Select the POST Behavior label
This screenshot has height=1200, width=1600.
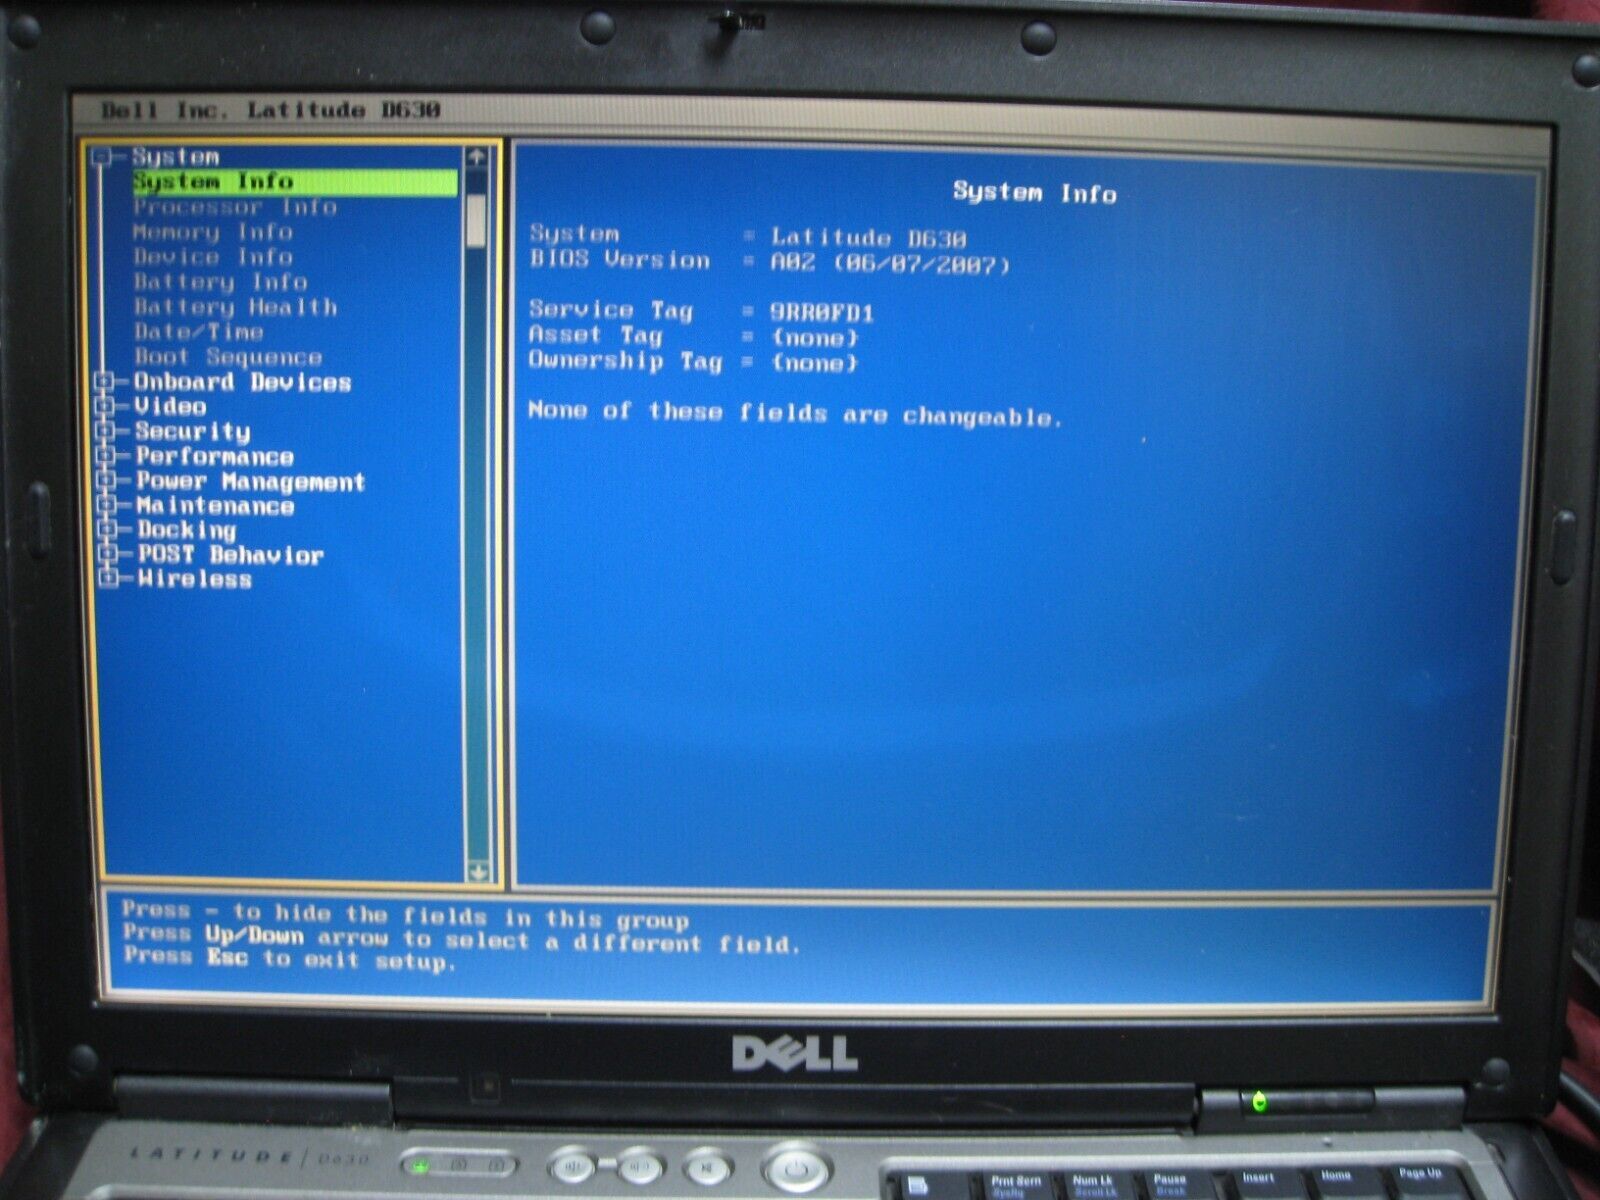tap(231, 554)
